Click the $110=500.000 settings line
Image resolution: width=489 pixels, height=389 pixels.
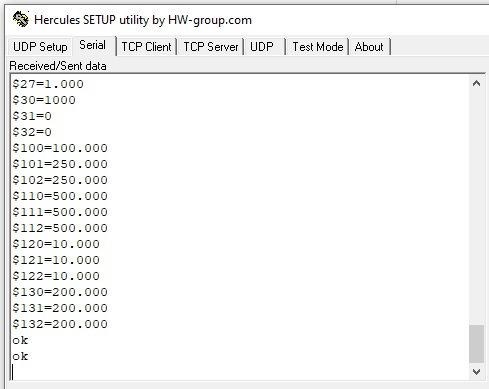[x=60, y=196]
